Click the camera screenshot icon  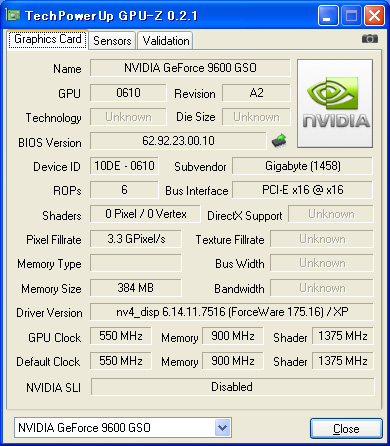pyautogui.click(x=370, y=39)
